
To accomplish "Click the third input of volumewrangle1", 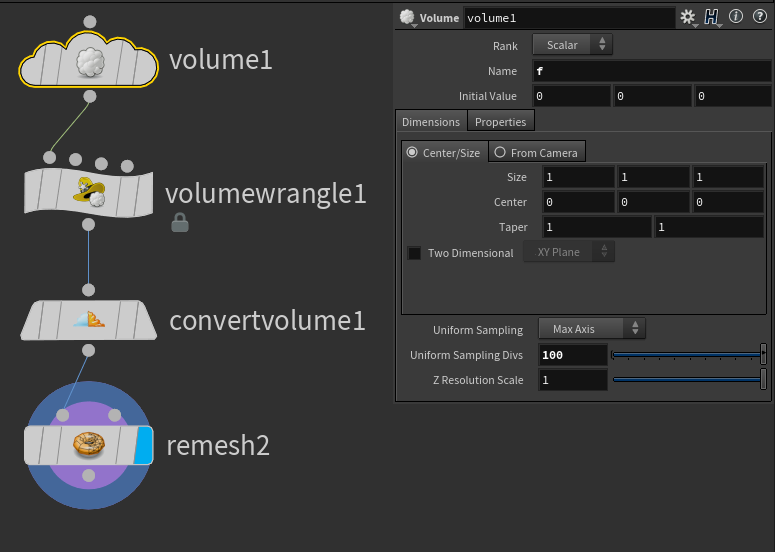I will point(101,164).
